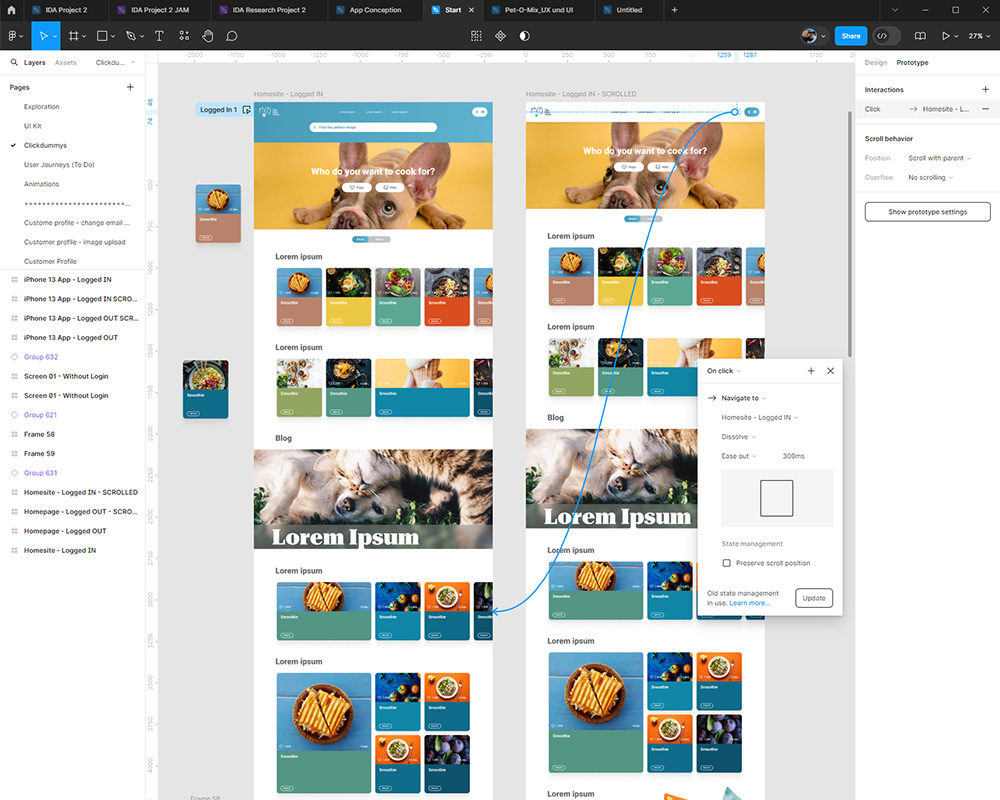Select the Hand tool

[208, 36]
